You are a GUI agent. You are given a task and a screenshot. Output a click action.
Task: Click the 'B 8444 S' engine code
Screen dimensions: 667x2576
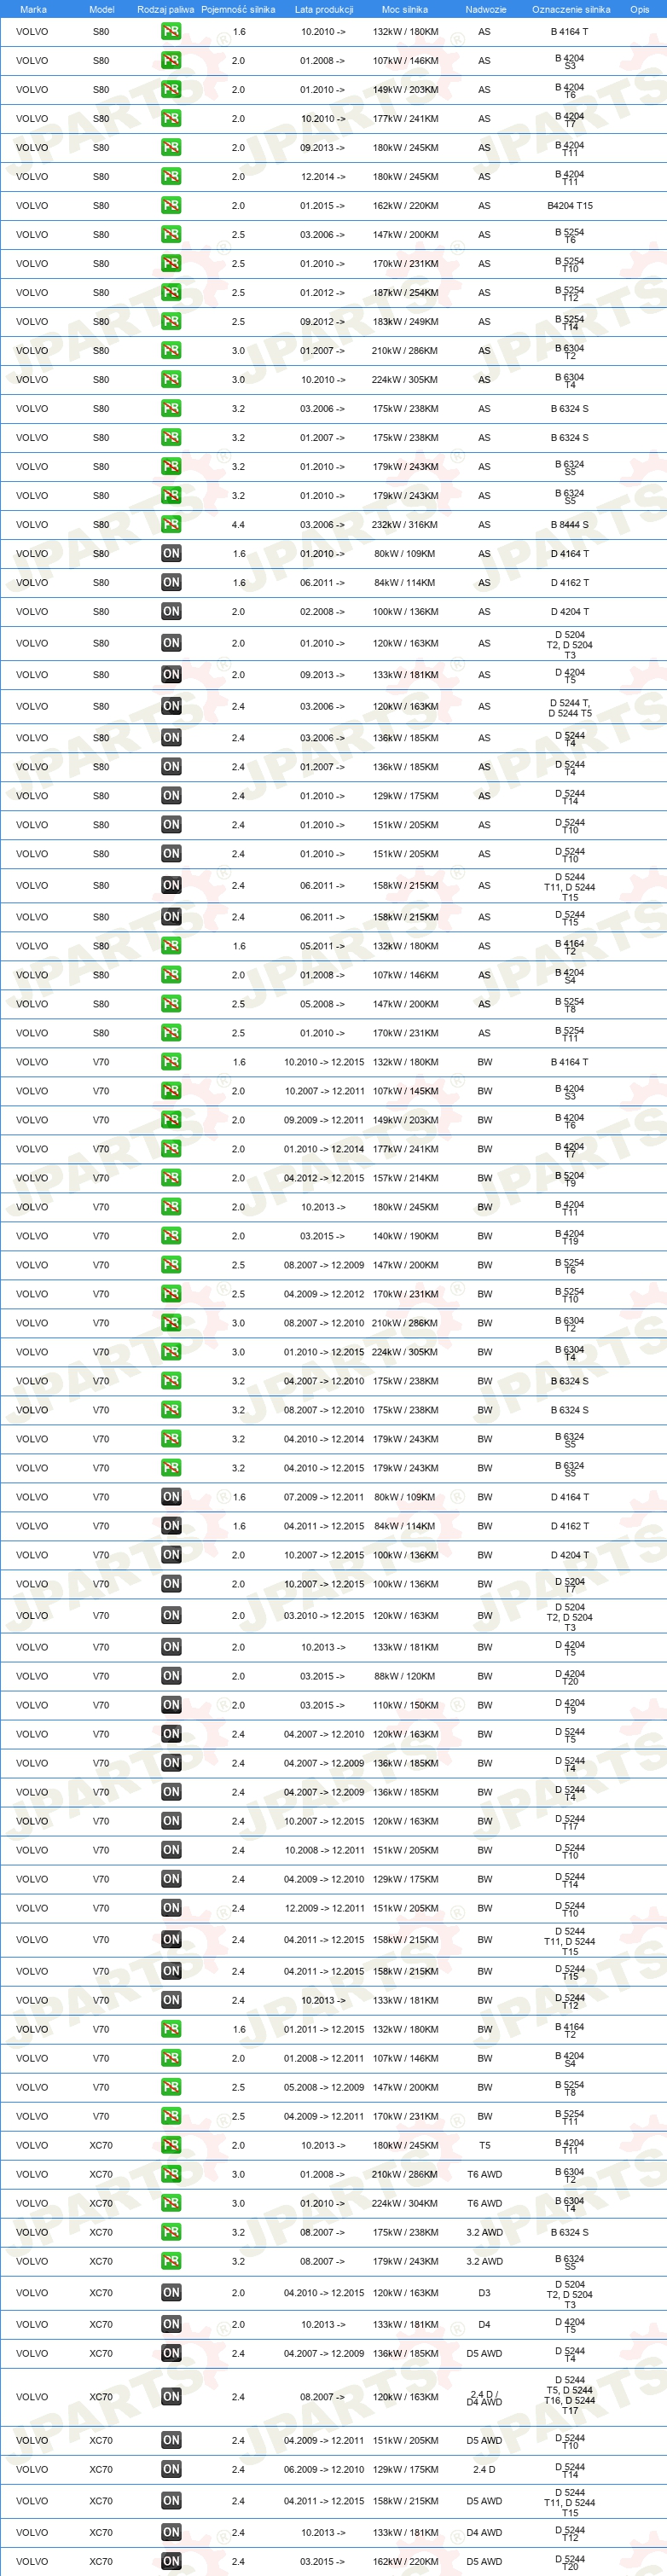570,524
